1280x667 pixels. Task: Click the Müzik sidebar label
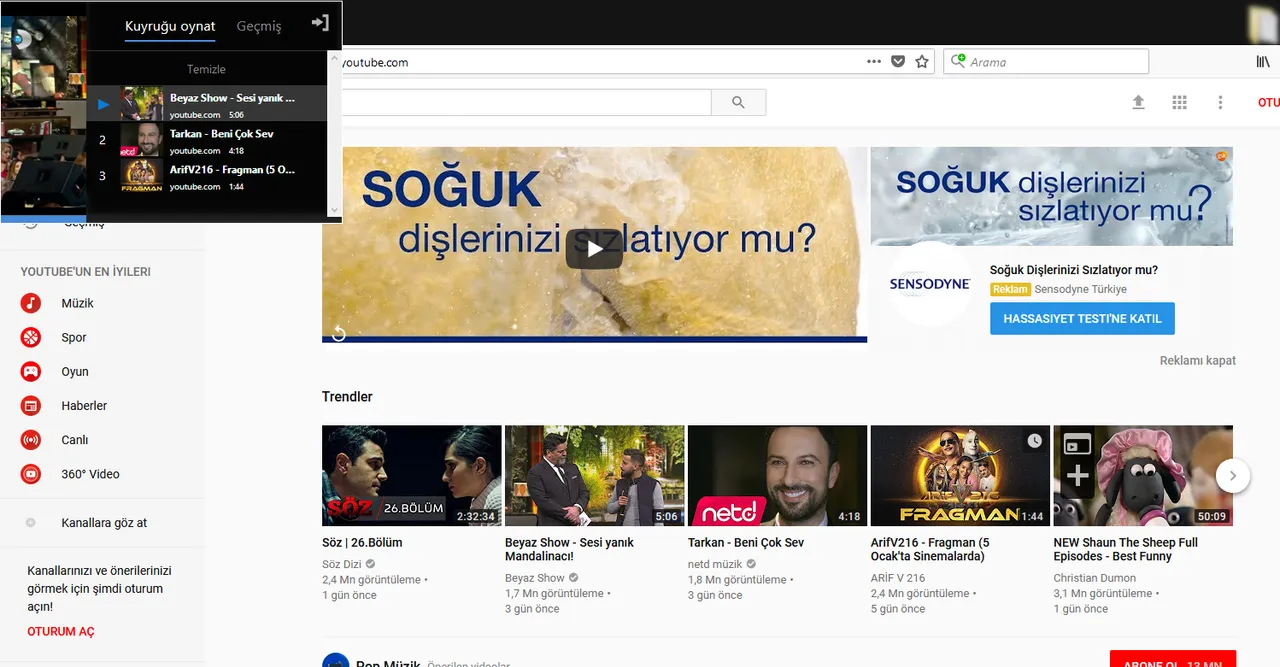(x=77, y=303)
